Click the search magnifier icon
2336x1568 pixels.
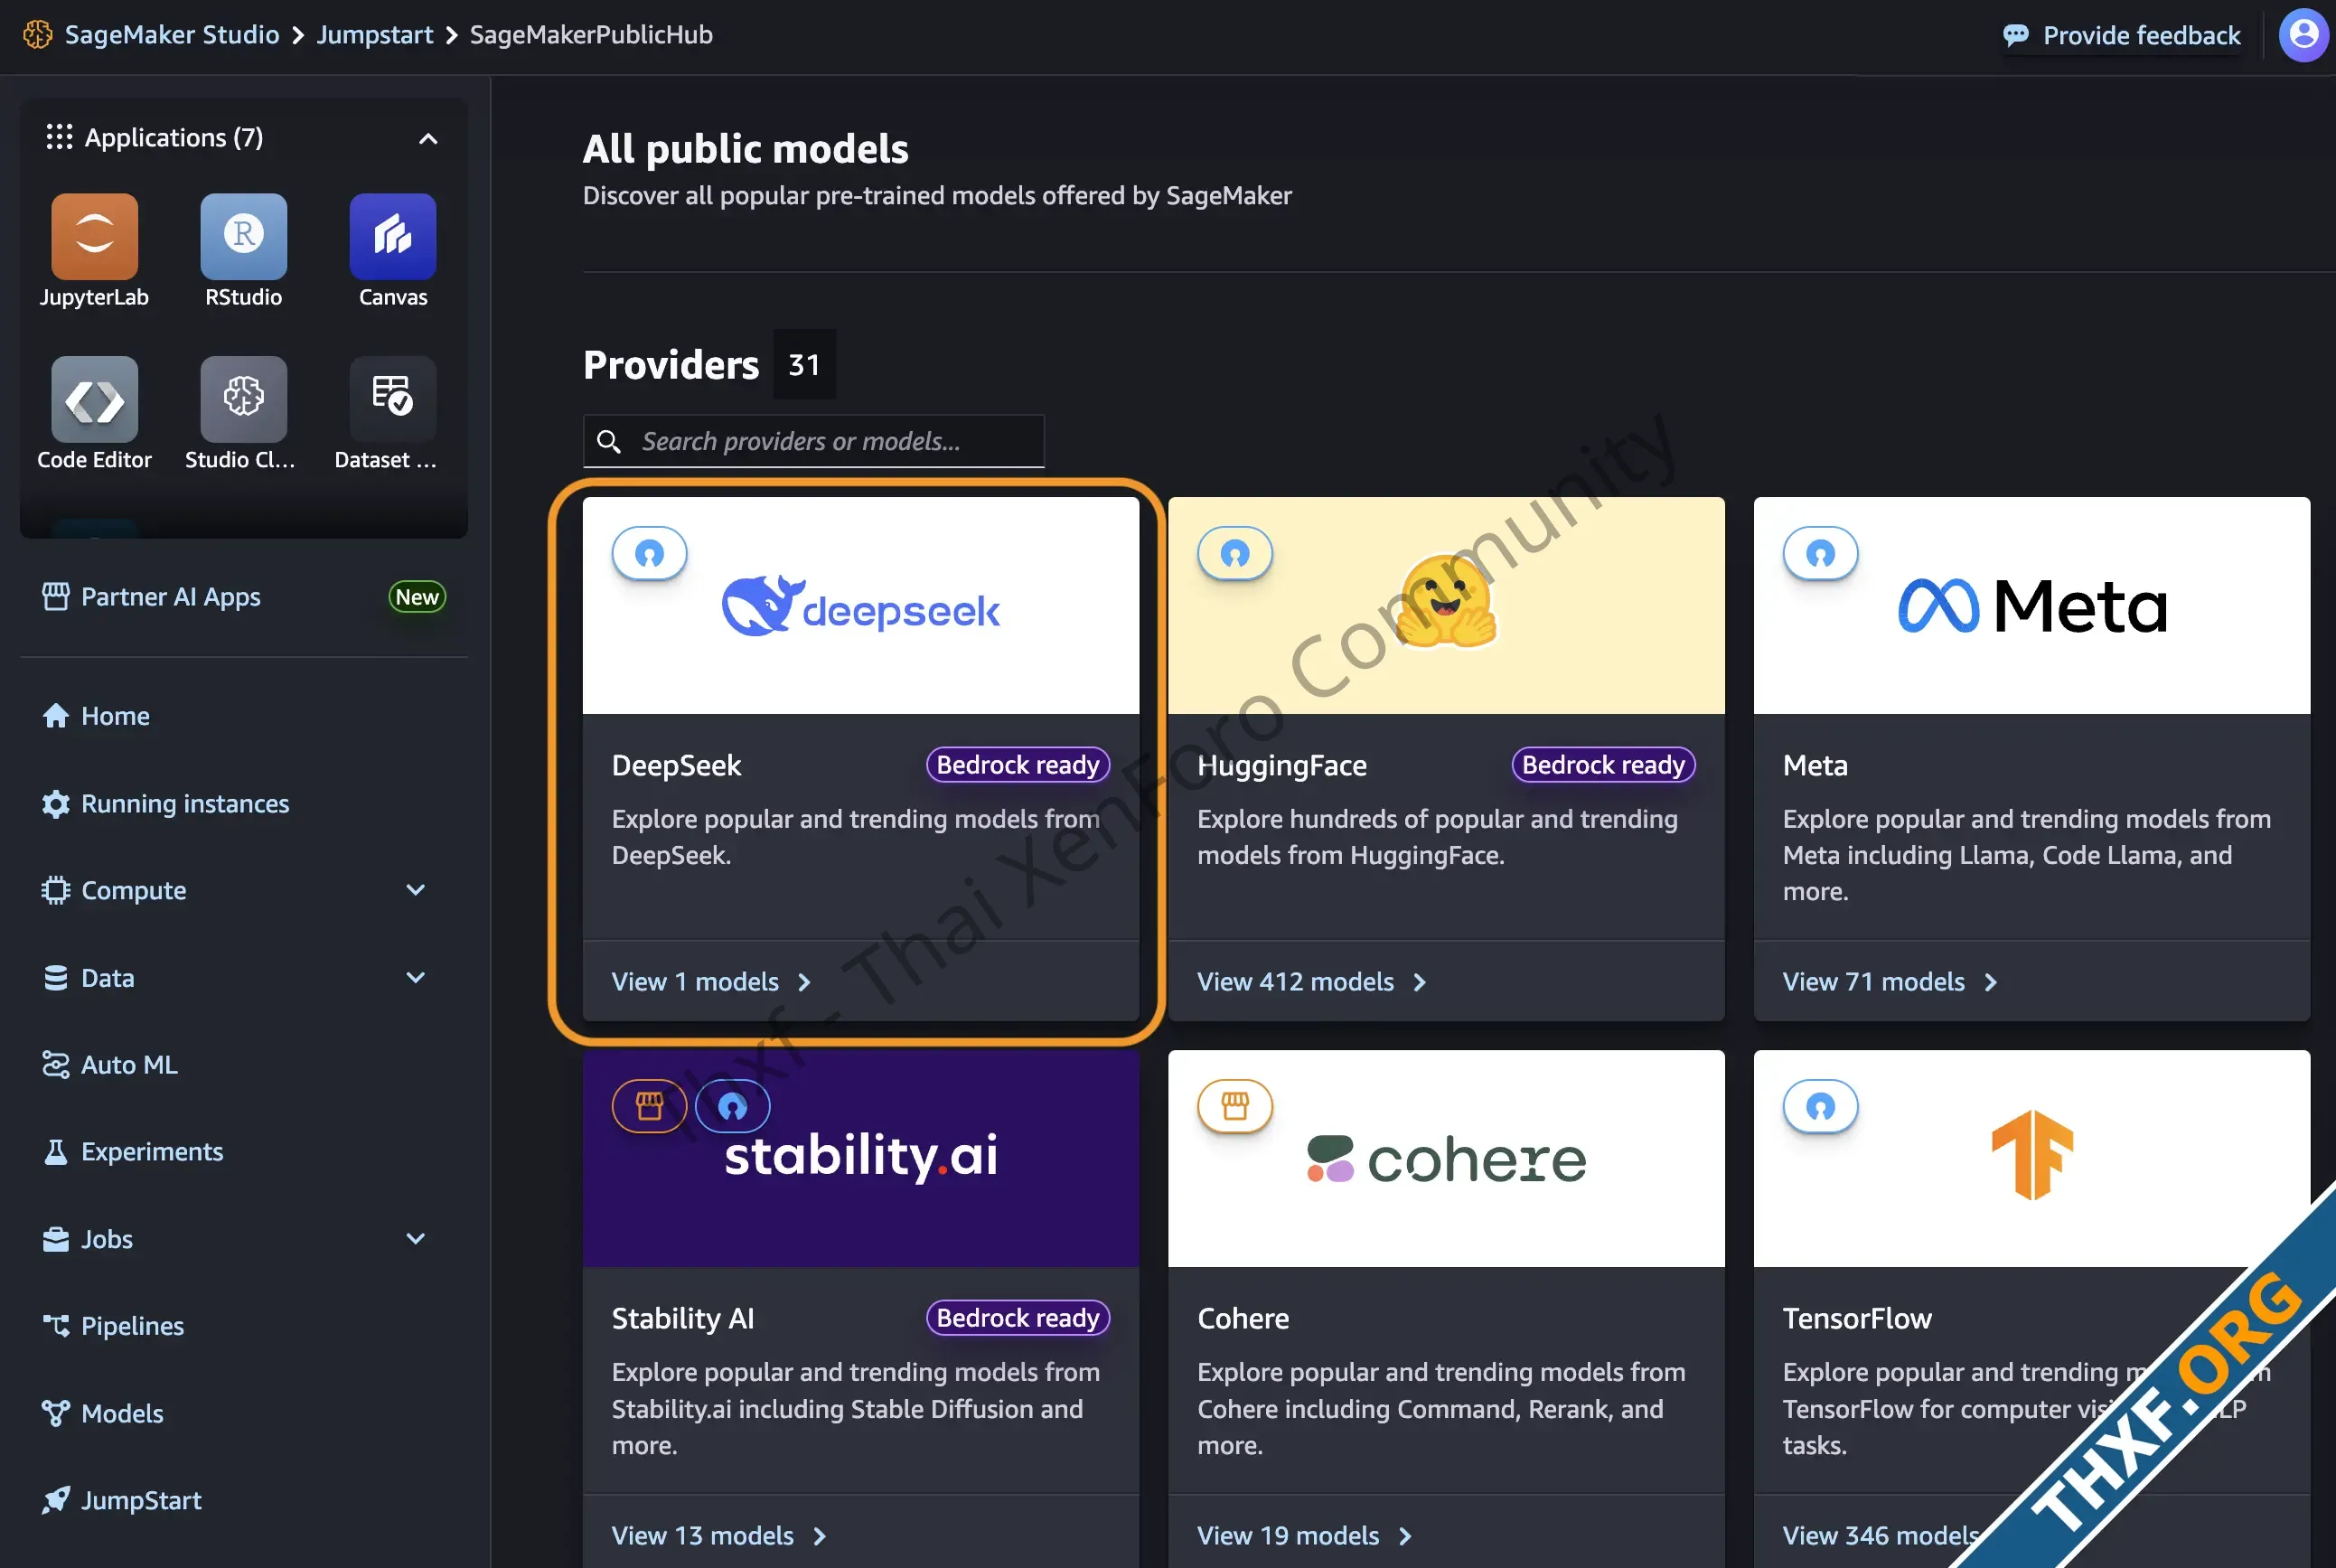[x=609, y=441]
